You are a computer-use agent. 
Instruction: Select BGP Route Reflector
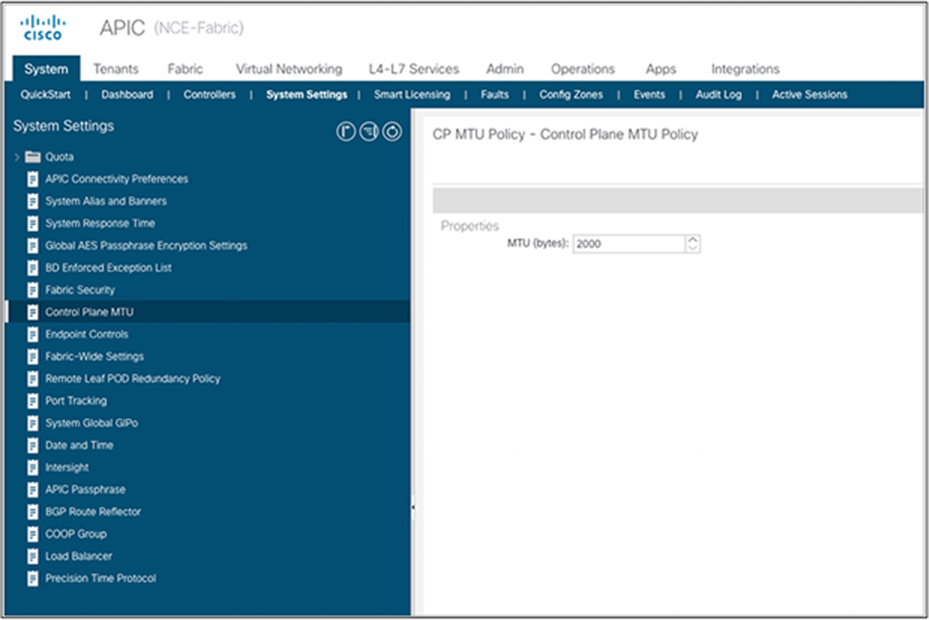pos(93,512)
